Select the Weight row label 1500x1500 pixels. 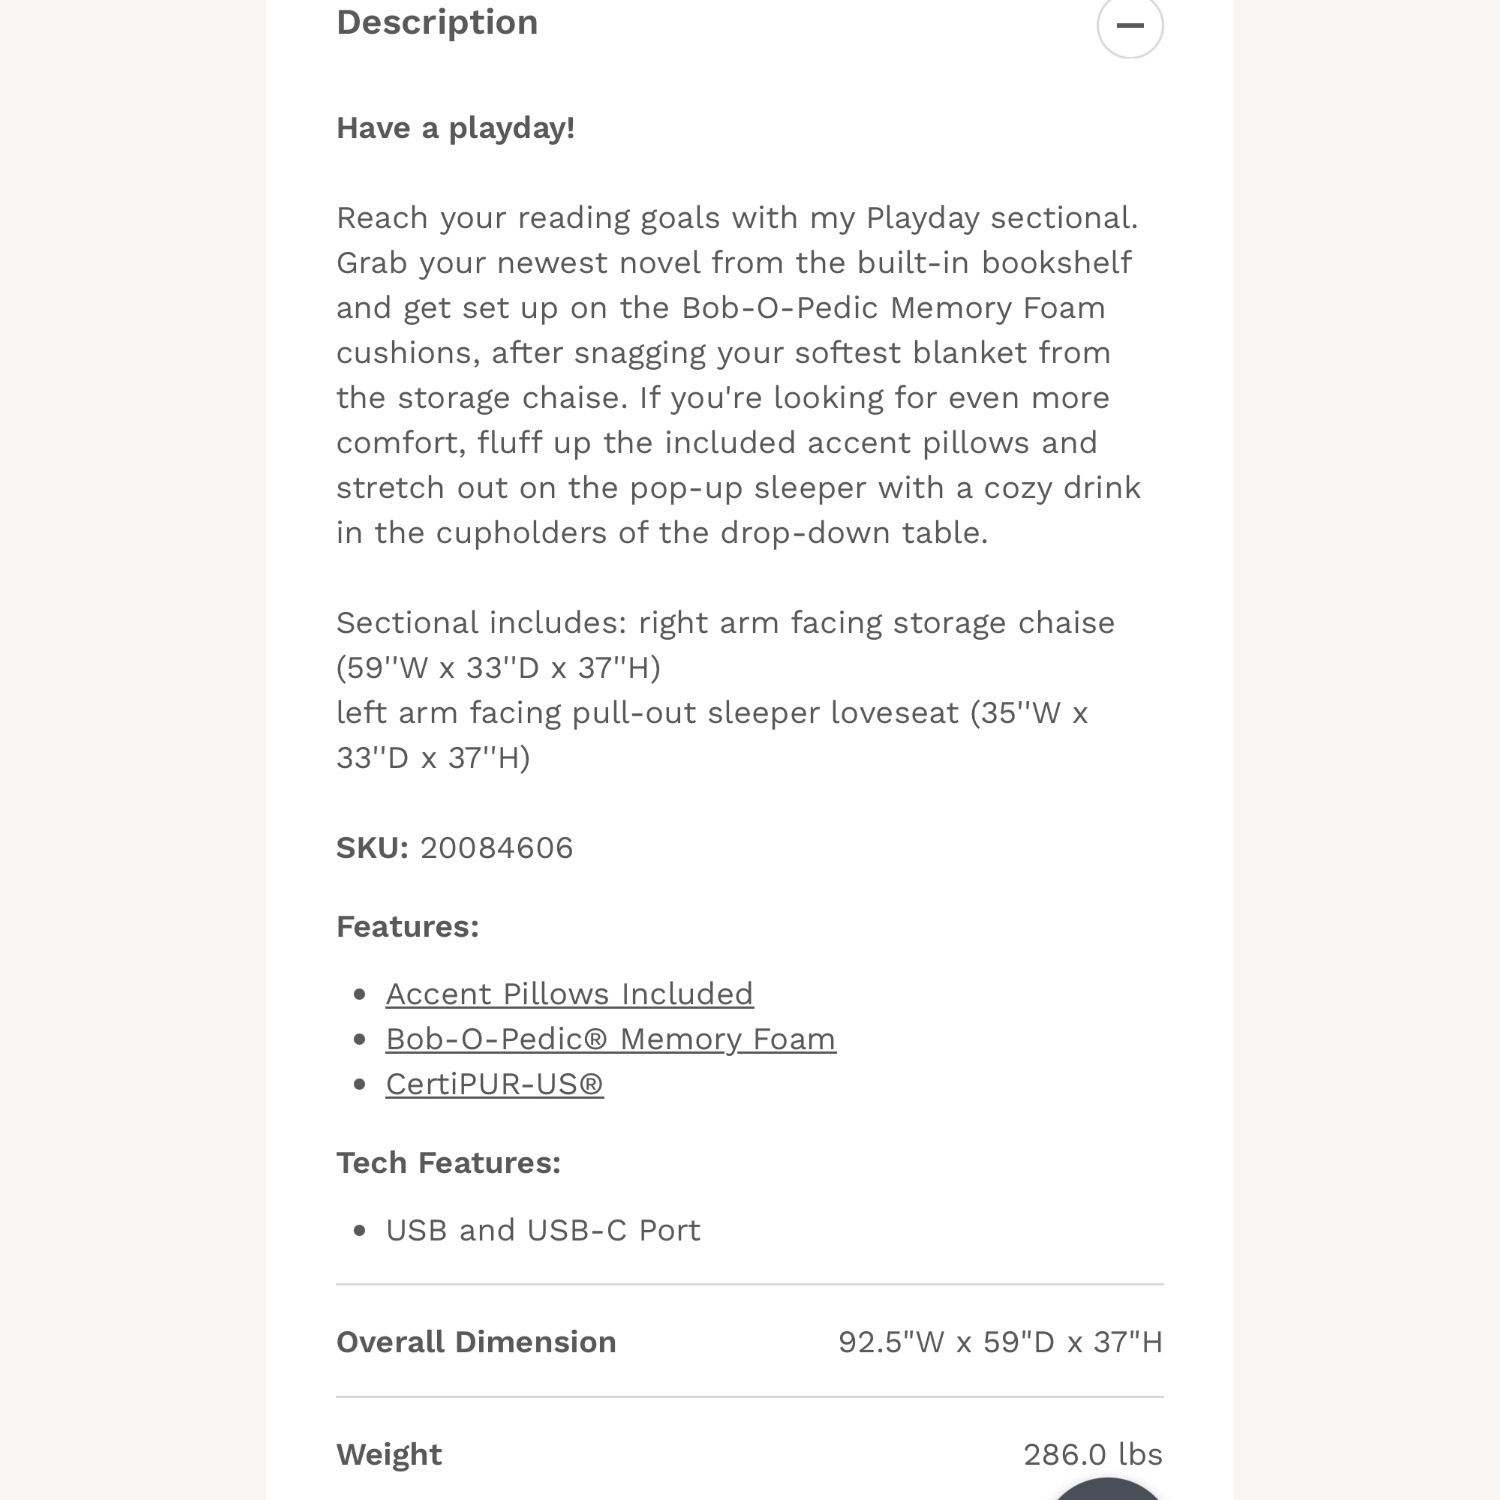click(x=389, y=1455)
